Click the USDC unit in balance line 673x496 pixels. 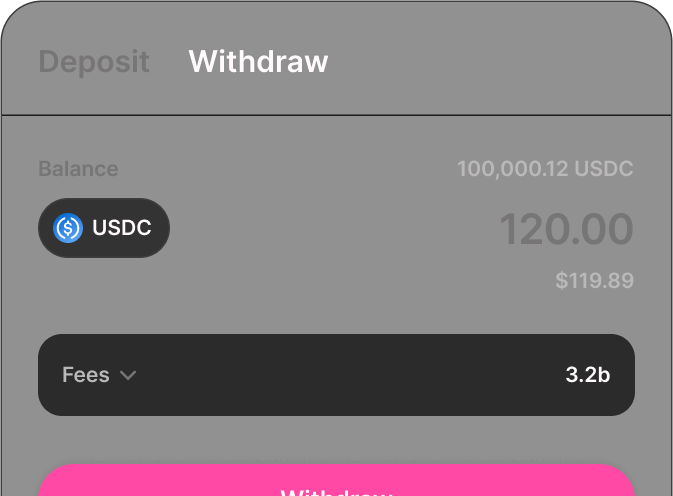[604, 169]
